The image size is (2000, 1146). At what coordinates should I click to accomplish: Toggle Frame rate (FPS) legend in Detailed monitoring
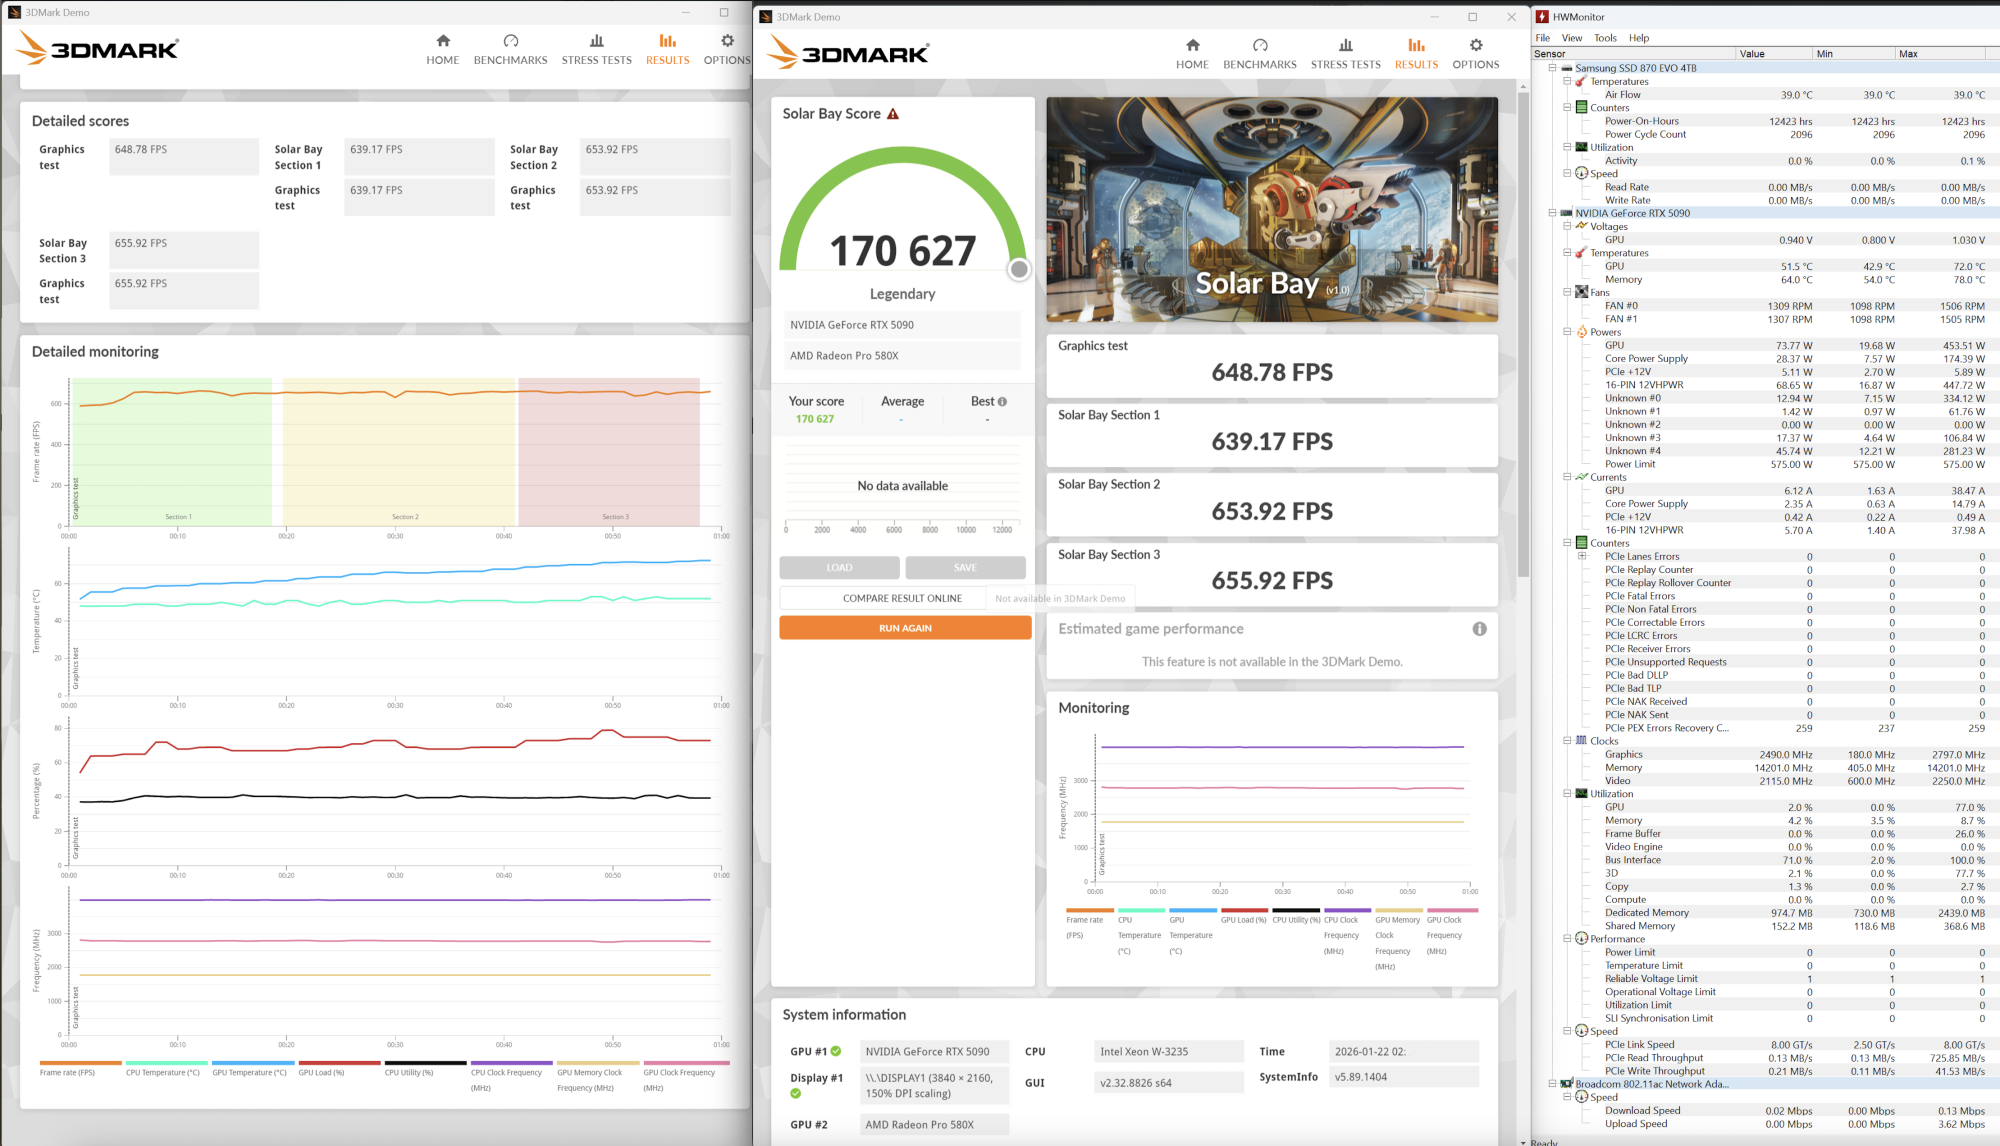click(67, 1072)
